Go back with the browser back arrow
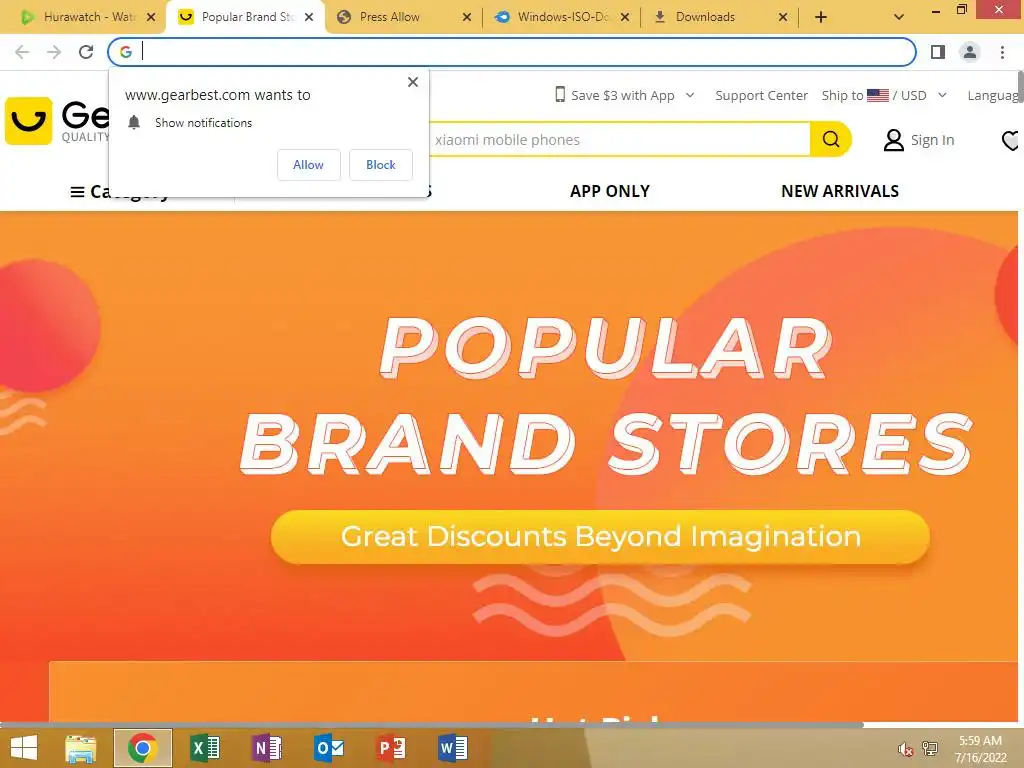 point(22,52)
